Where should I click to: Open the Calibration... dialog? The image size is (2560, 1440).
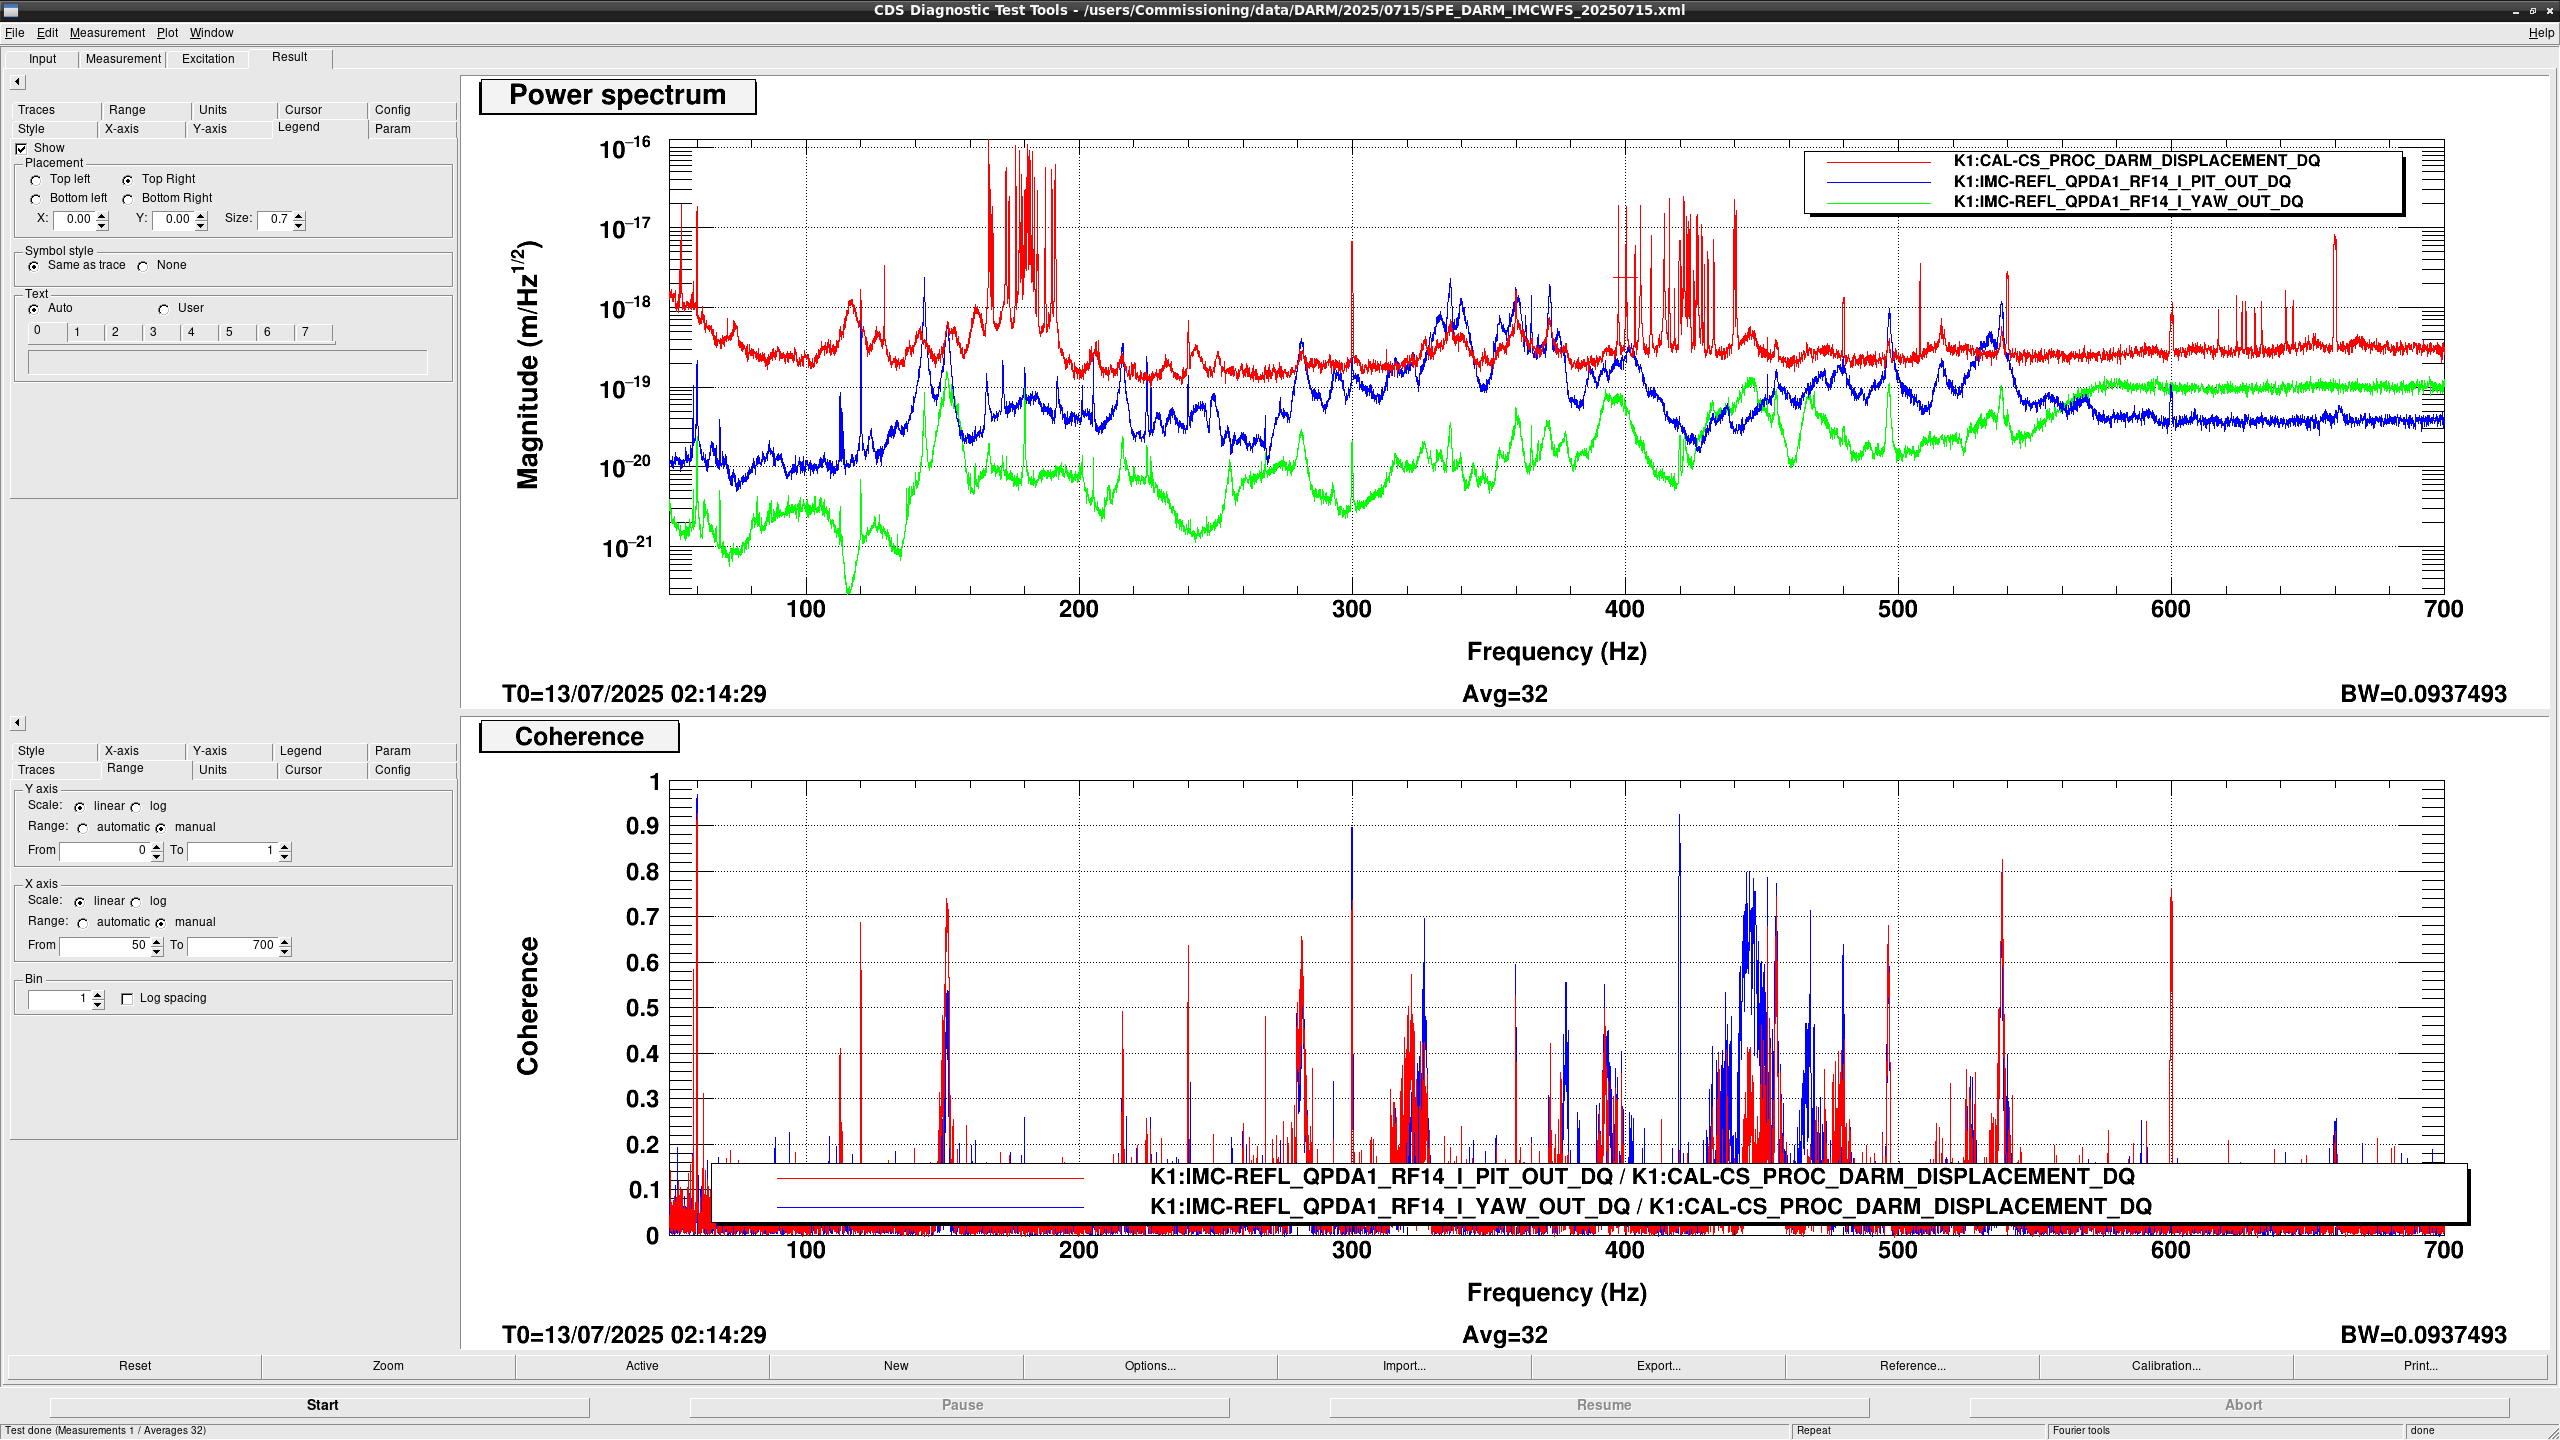pos(2166,1366)
